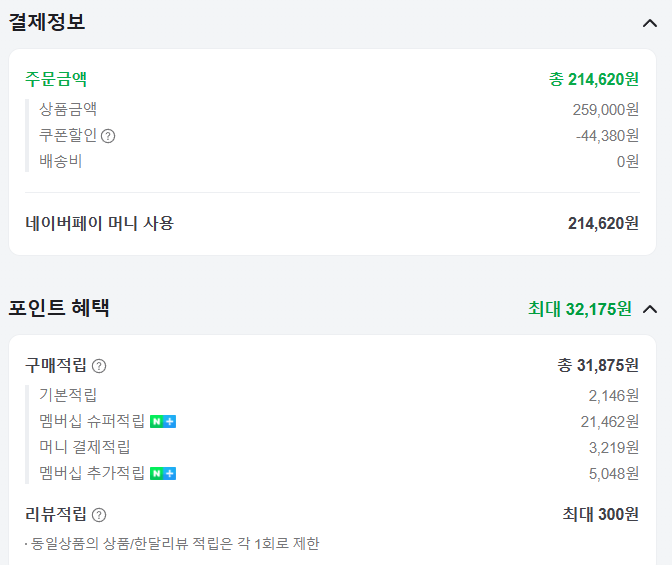Click the N+ badge beside 멤버십 추가적립

pyautogui.click(x=163, y=473)
